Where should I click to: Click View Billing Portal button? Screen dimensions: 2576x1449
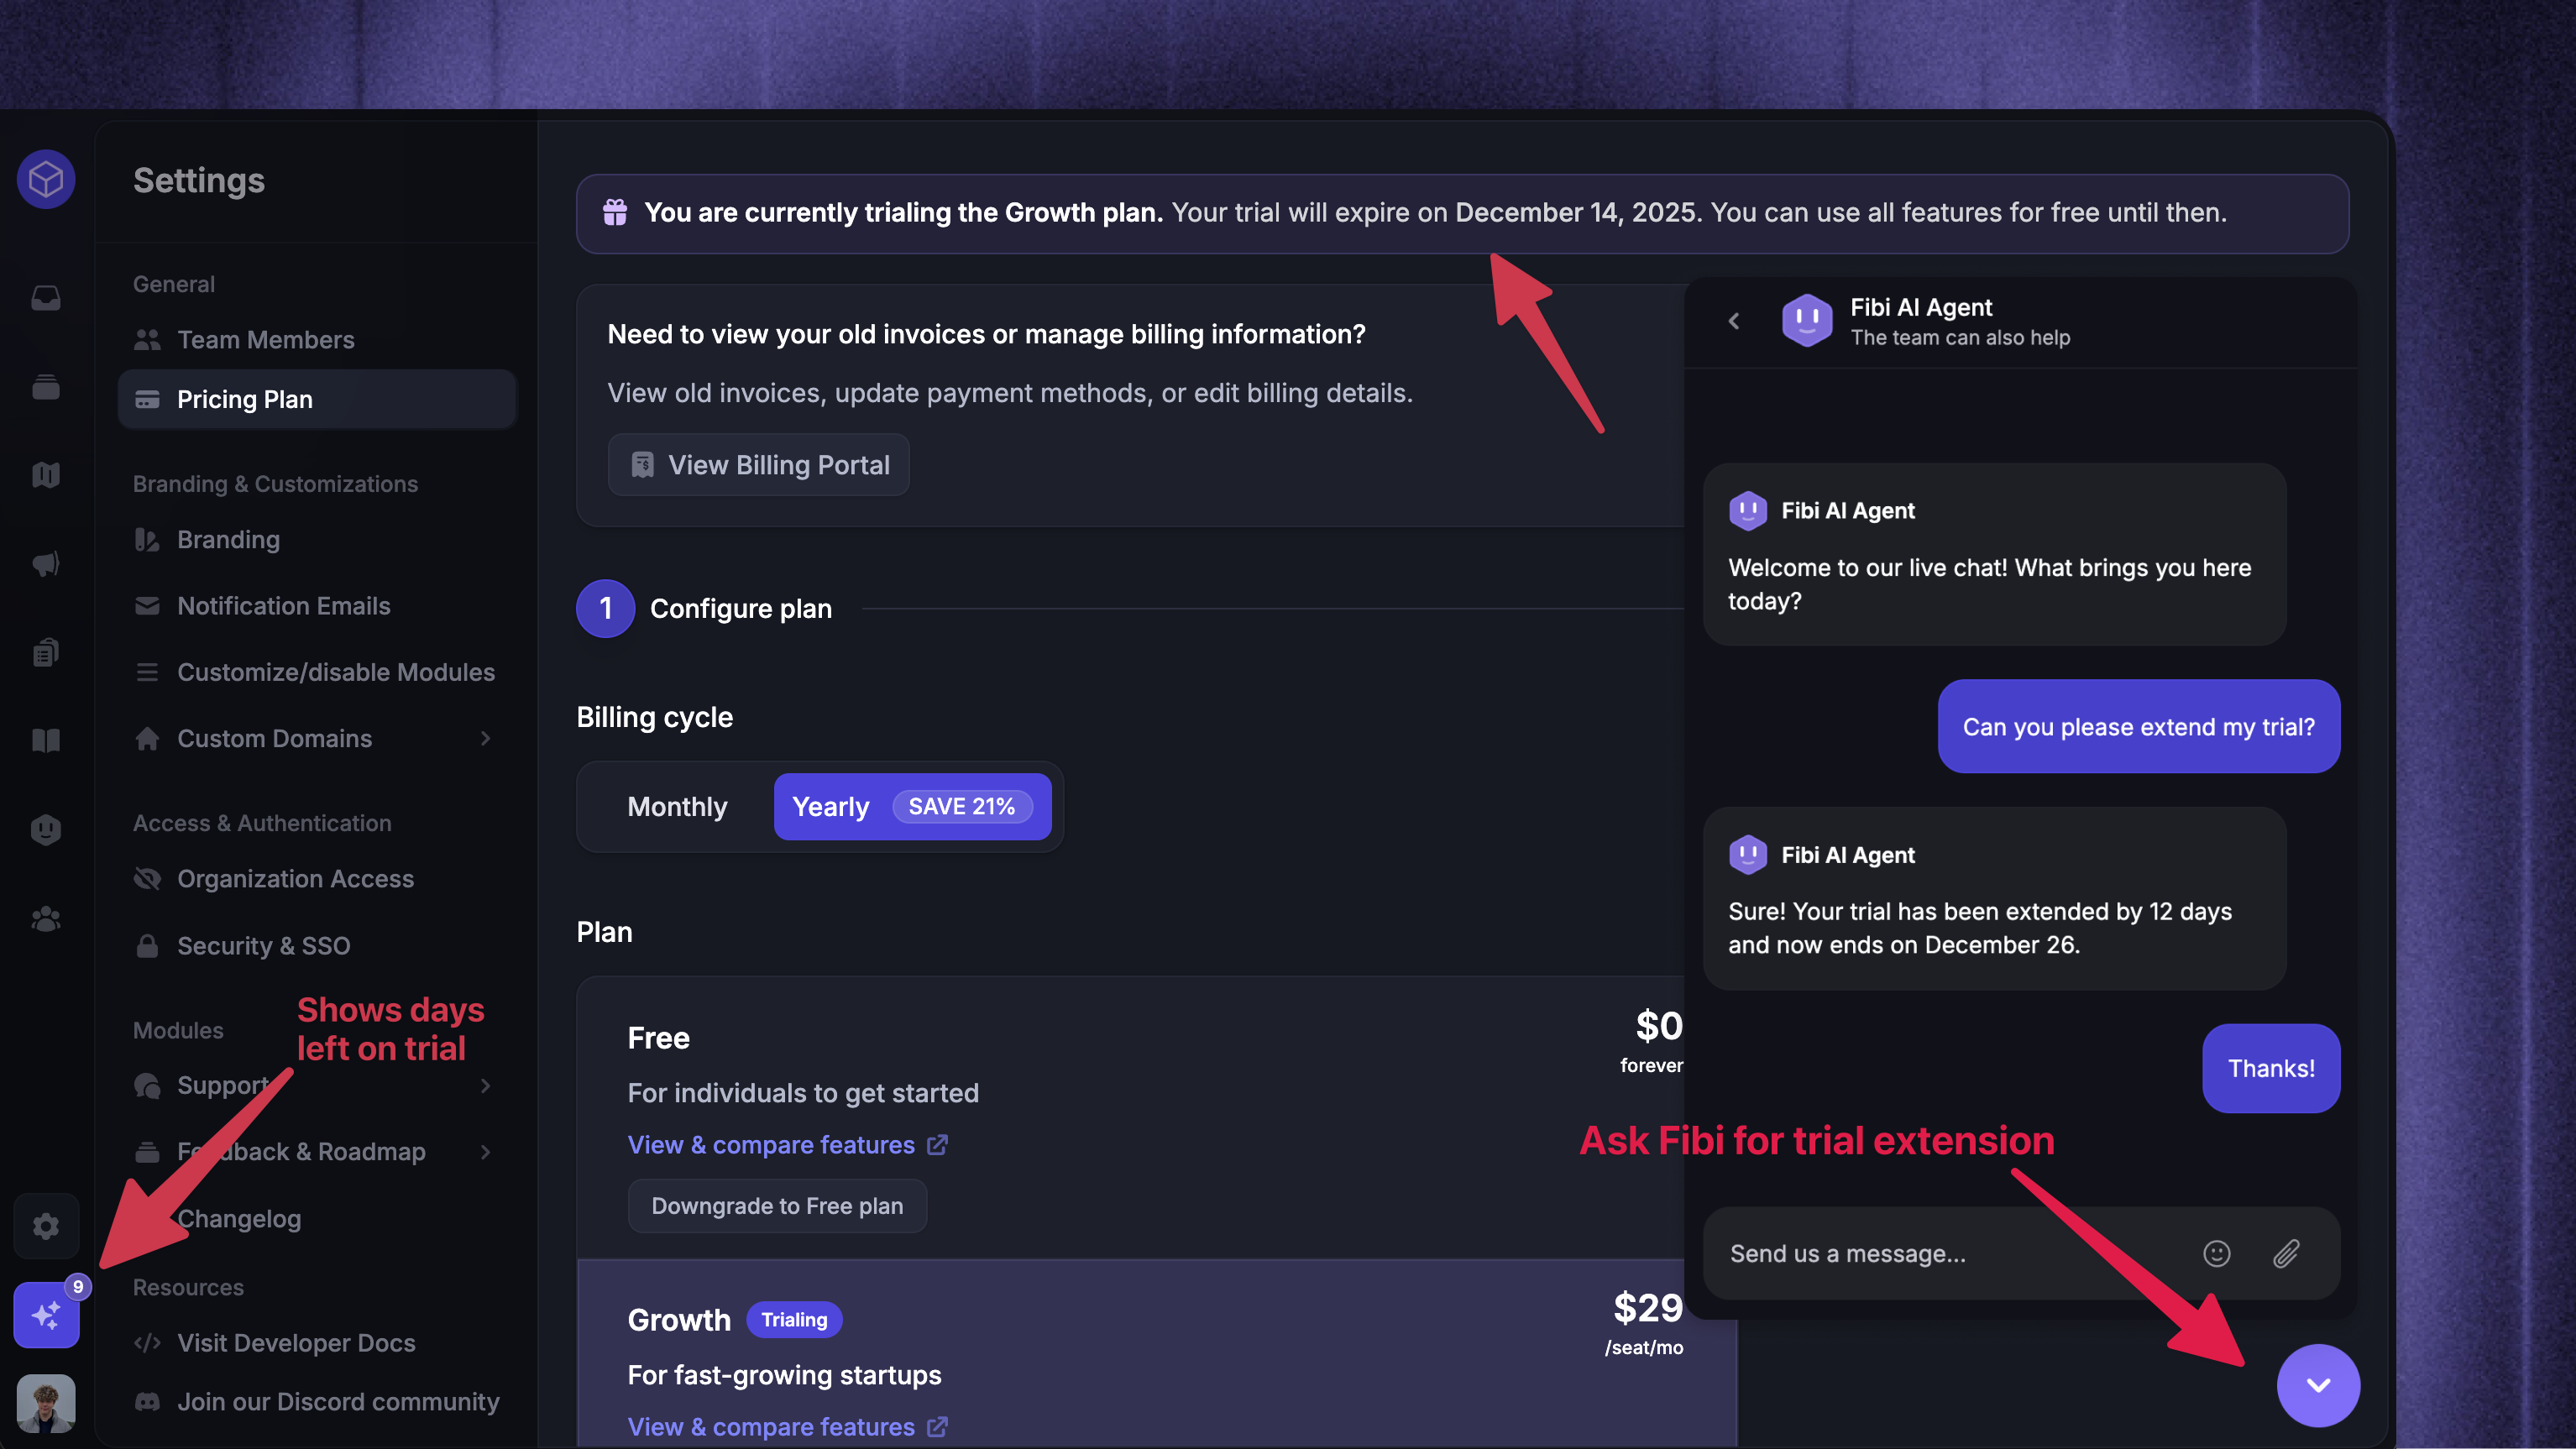point(758,464)
